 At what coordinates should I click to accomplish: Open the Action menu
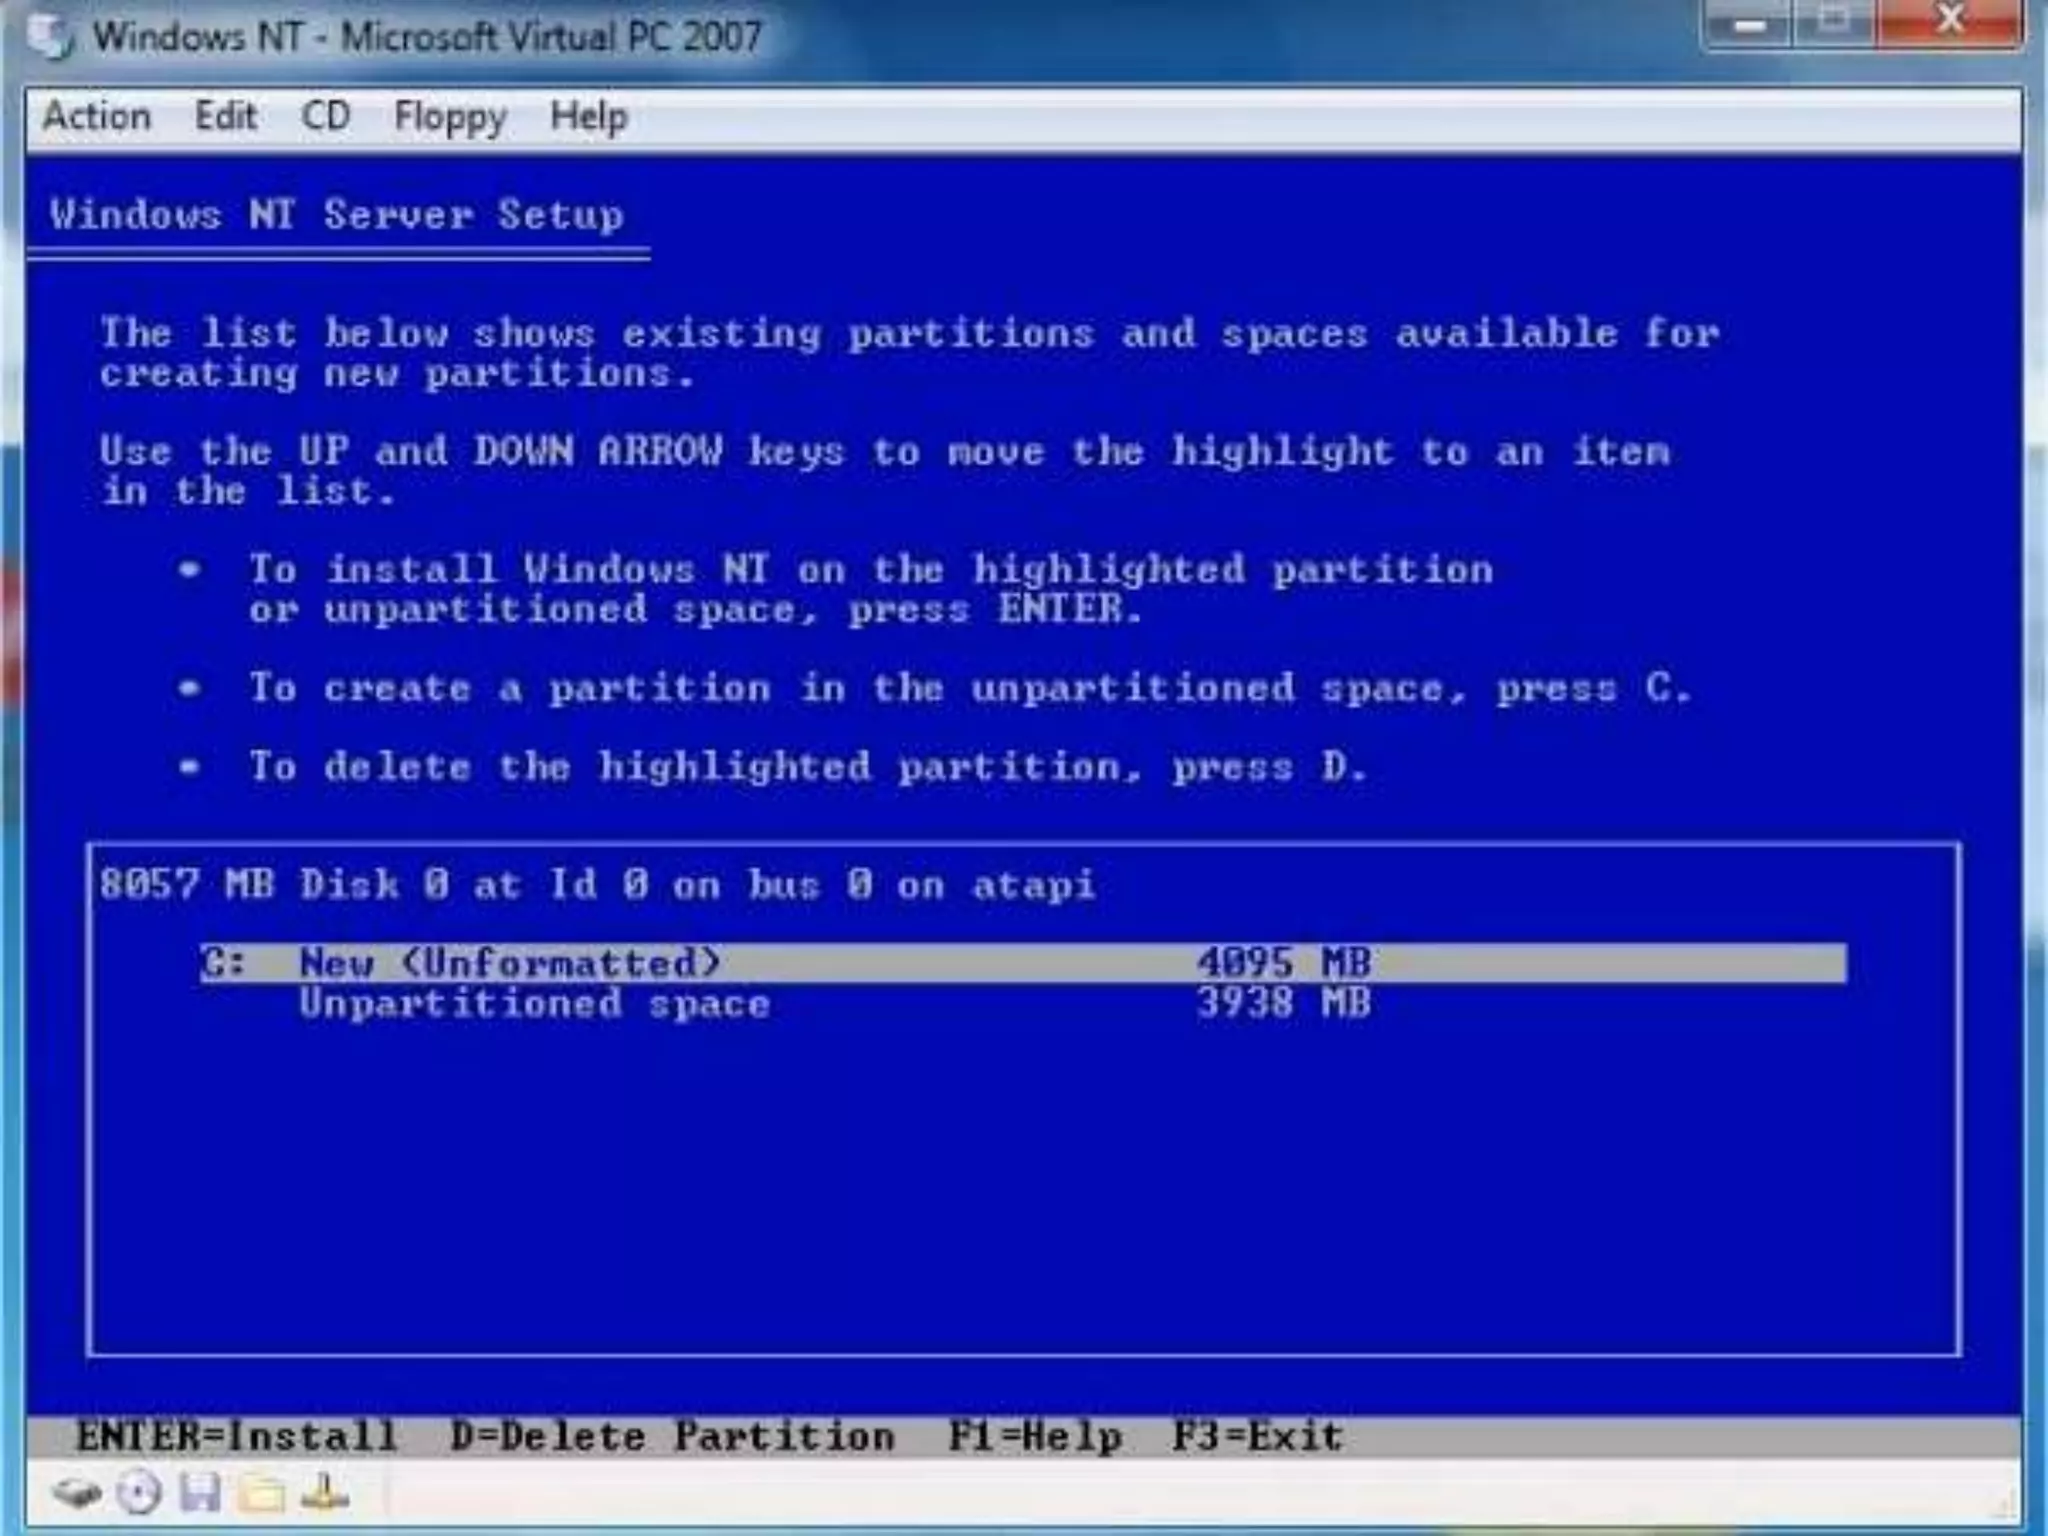tap(97, 117)
